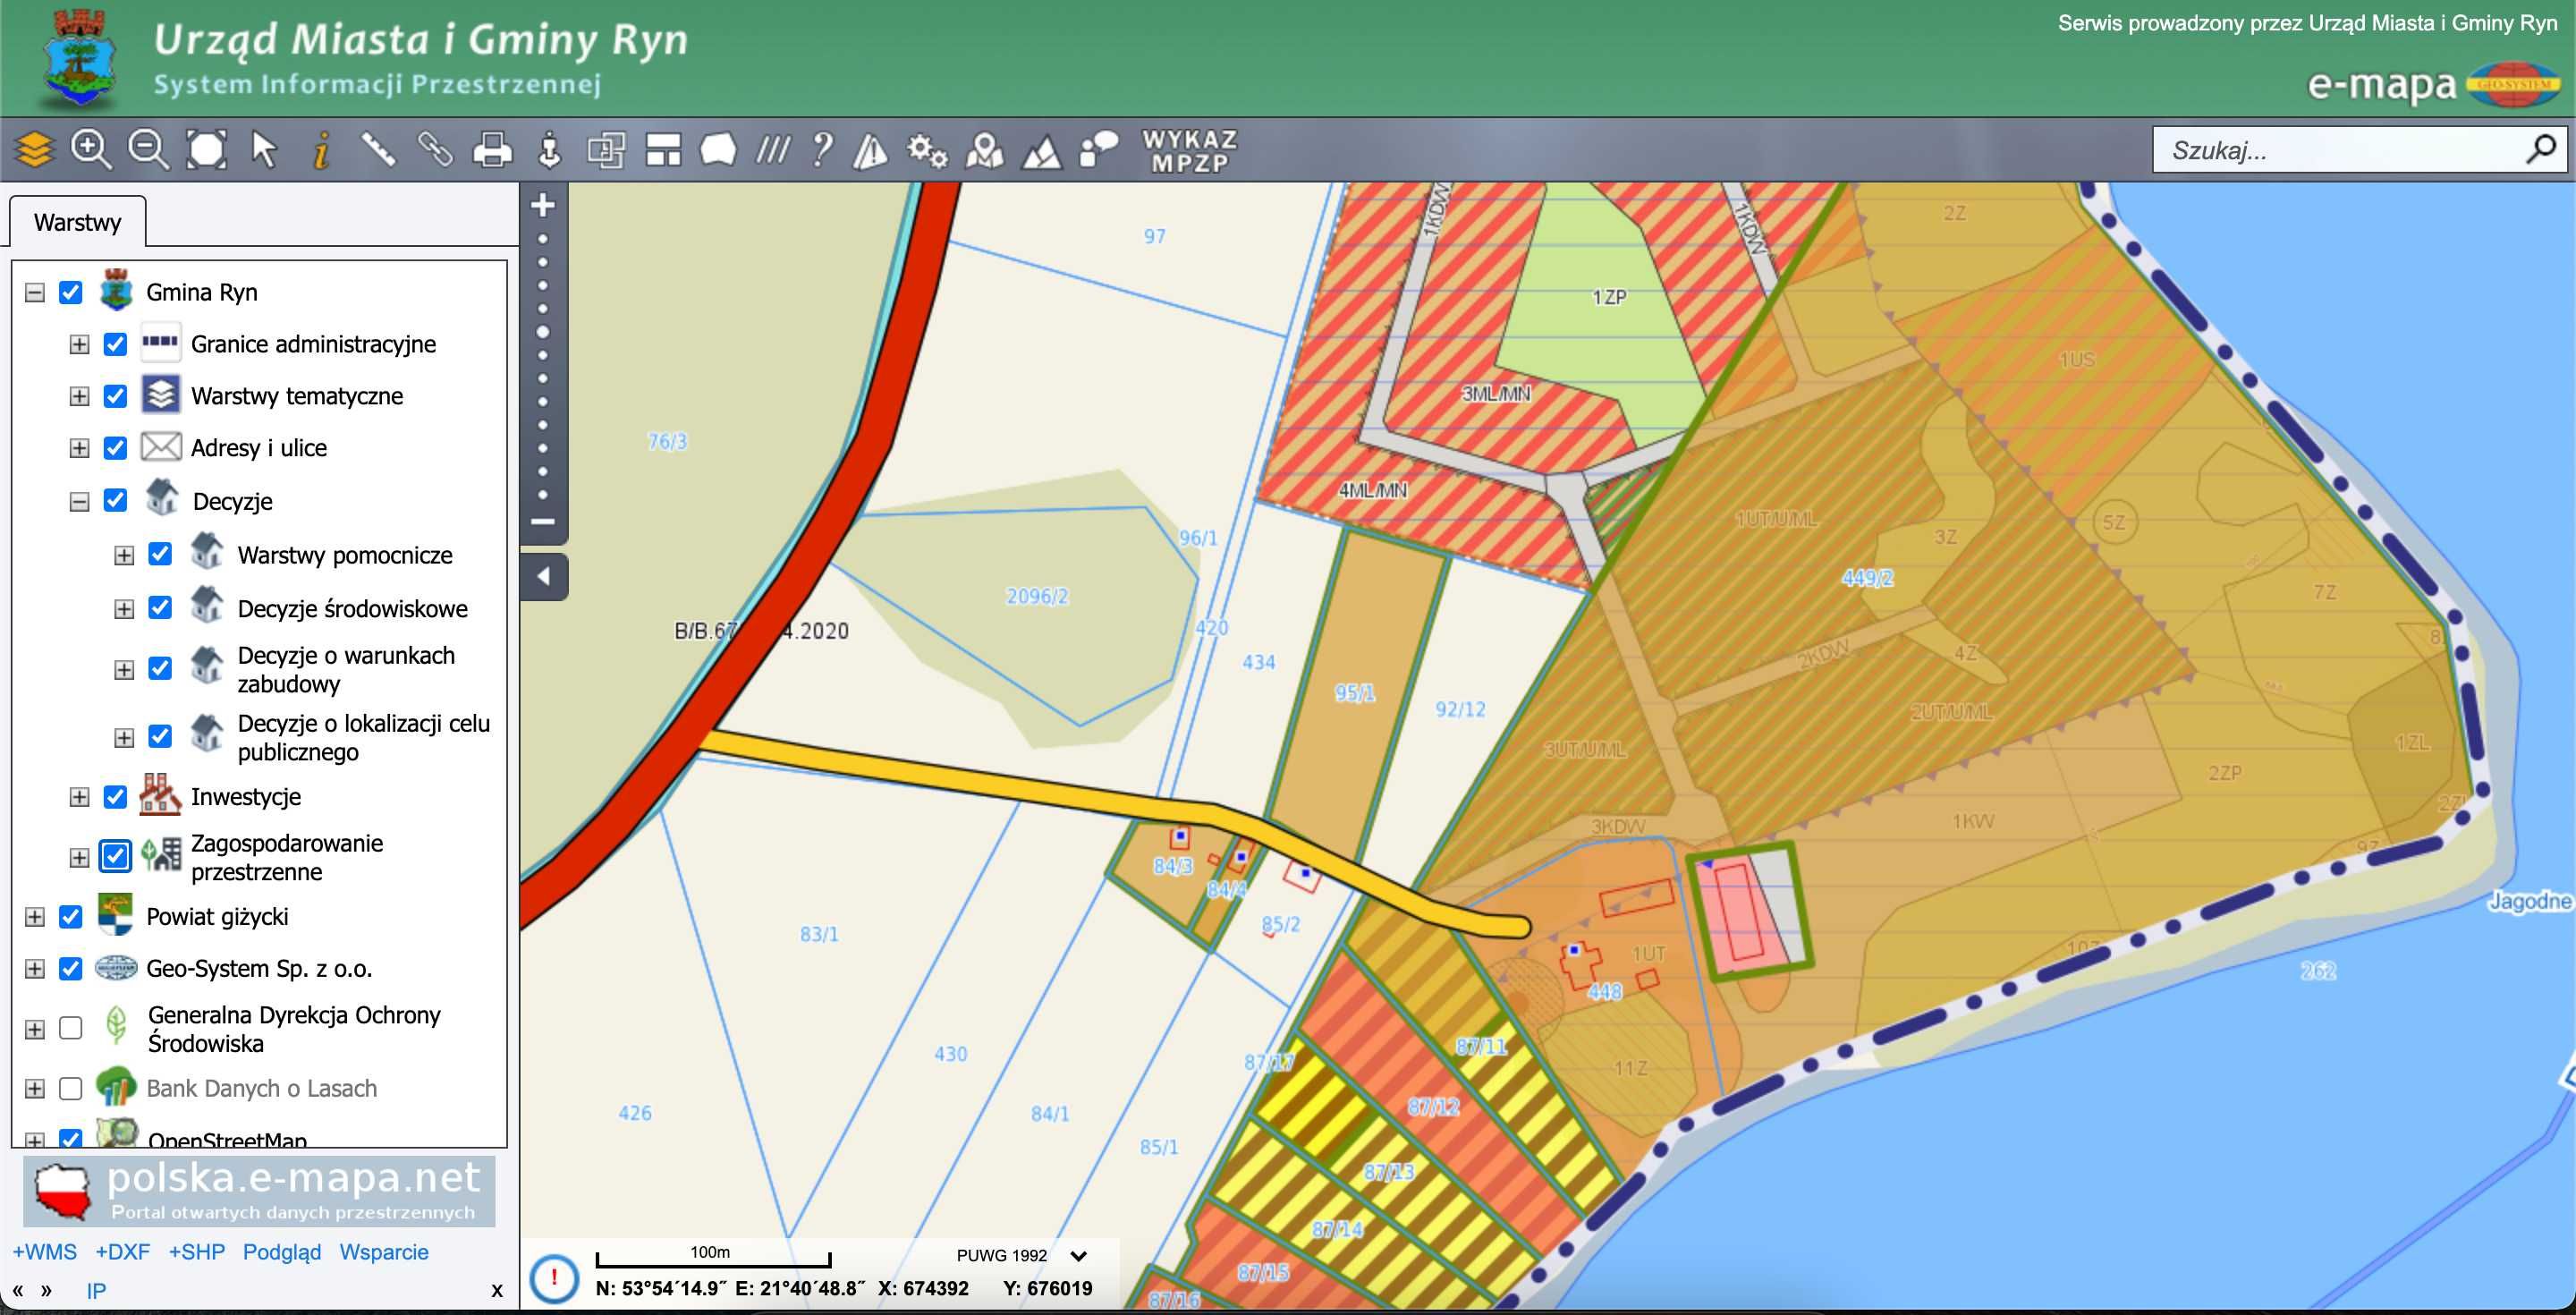Select the zoom in magnifier tool
Screen dimensions: 2576x1315
pyautogui.click(x=91, y=150)
